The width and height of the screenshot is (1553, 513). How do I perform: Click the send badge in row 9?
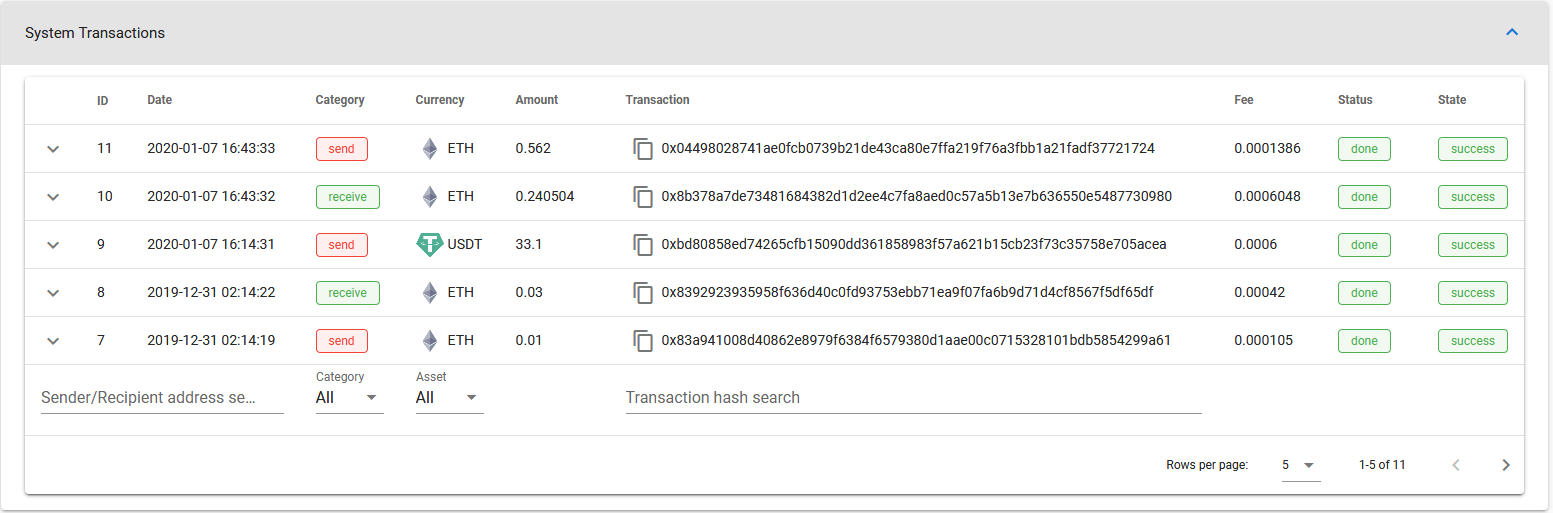pyautogui.click(x=342, y=245)
